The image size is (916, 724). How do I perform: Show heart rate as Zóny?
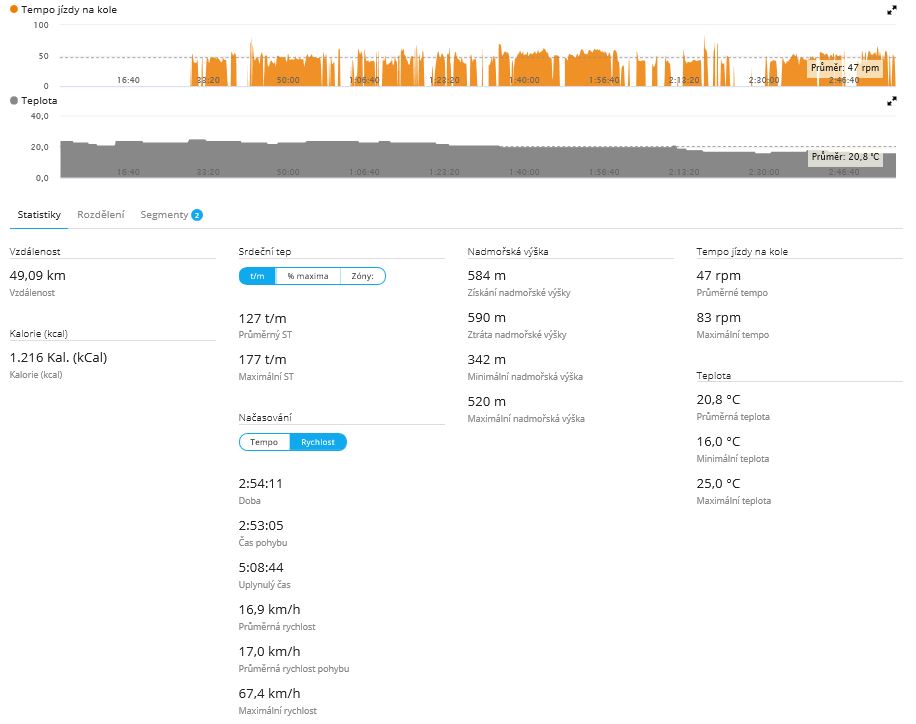362,276
